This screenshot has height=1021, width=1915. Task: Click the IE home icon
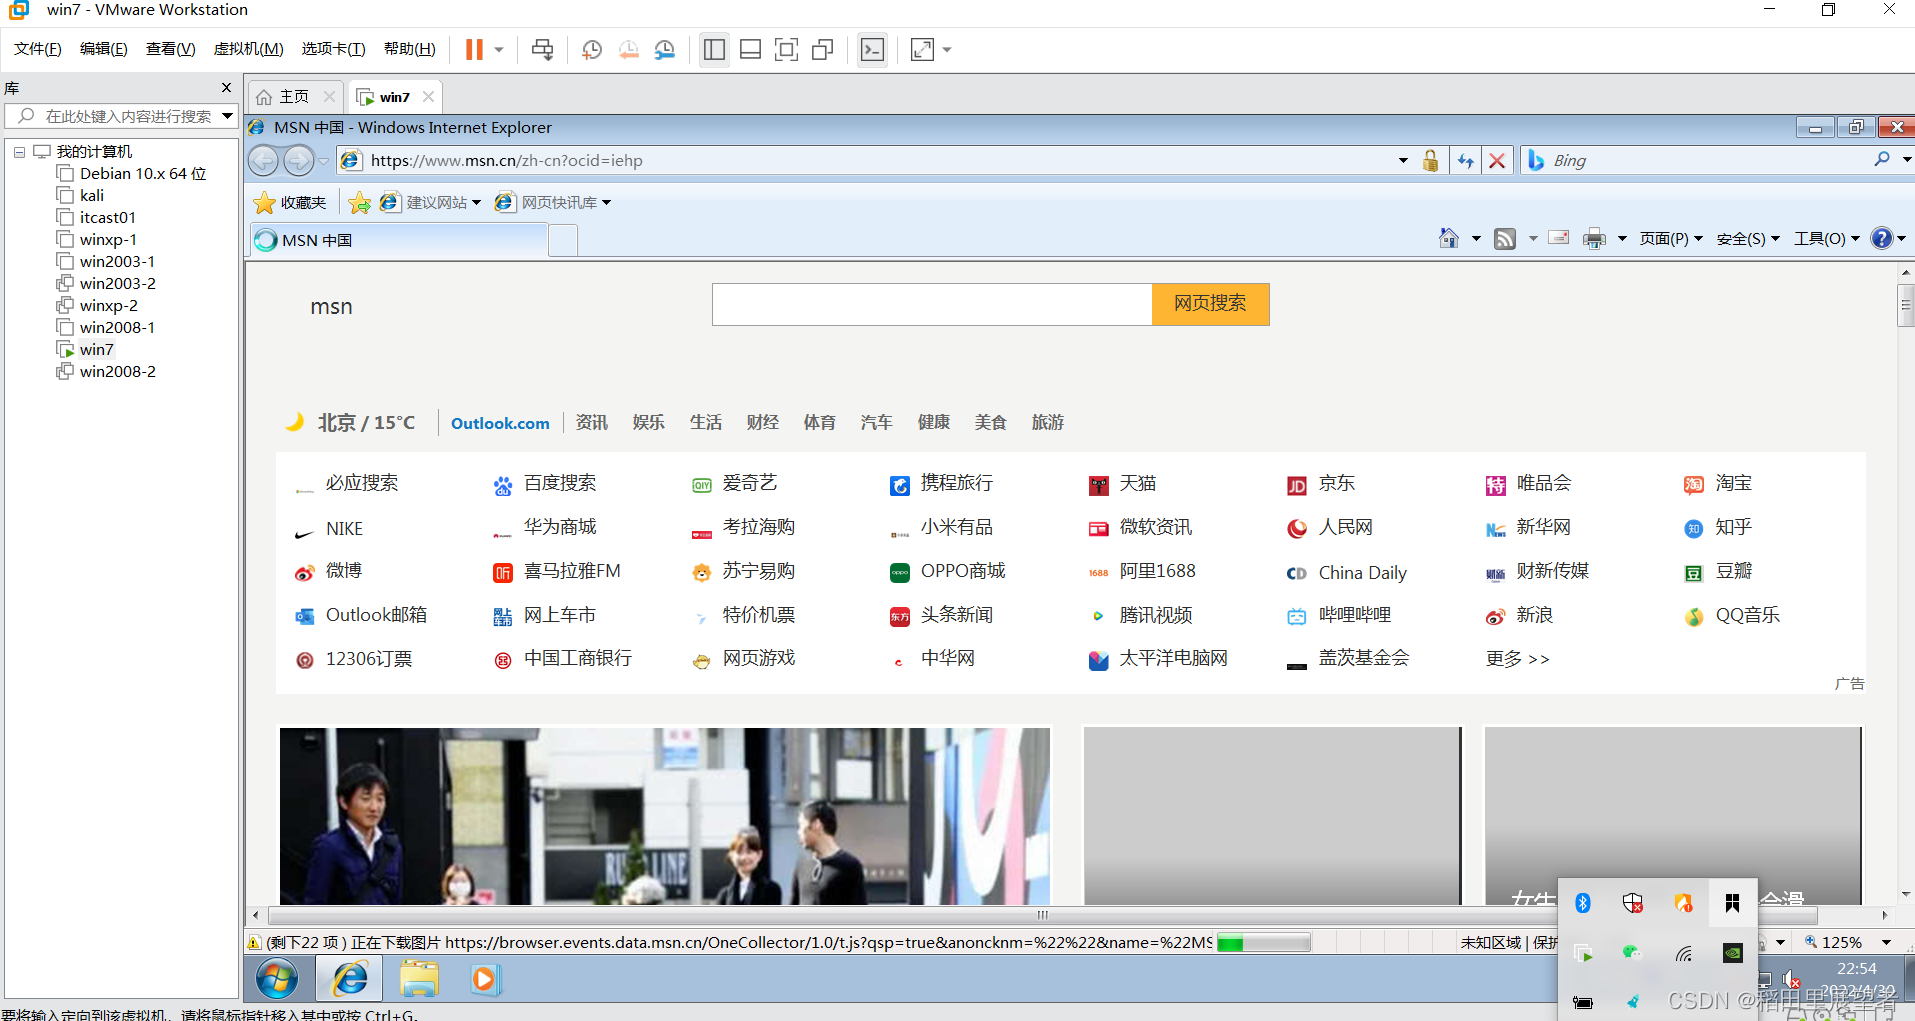click(1448, 238)
